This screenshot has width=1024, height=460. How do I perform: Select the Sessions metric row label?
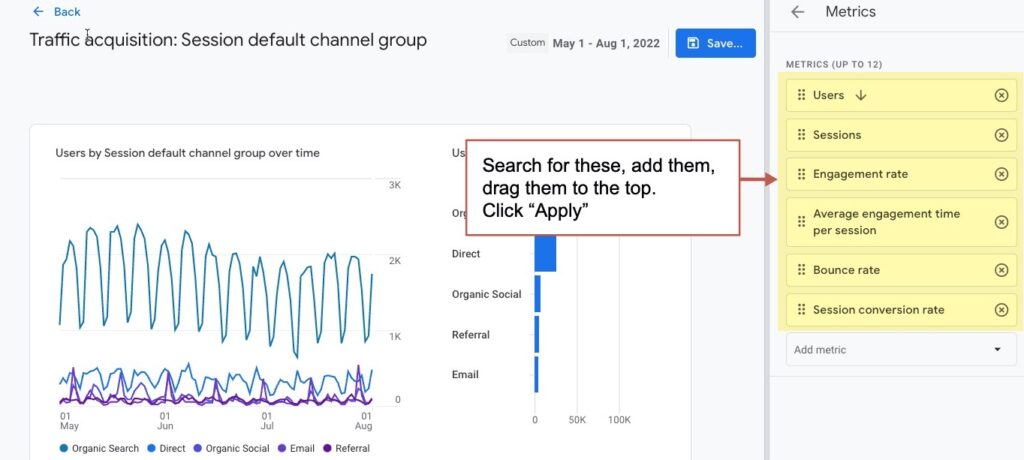click(x=837, y=135)
